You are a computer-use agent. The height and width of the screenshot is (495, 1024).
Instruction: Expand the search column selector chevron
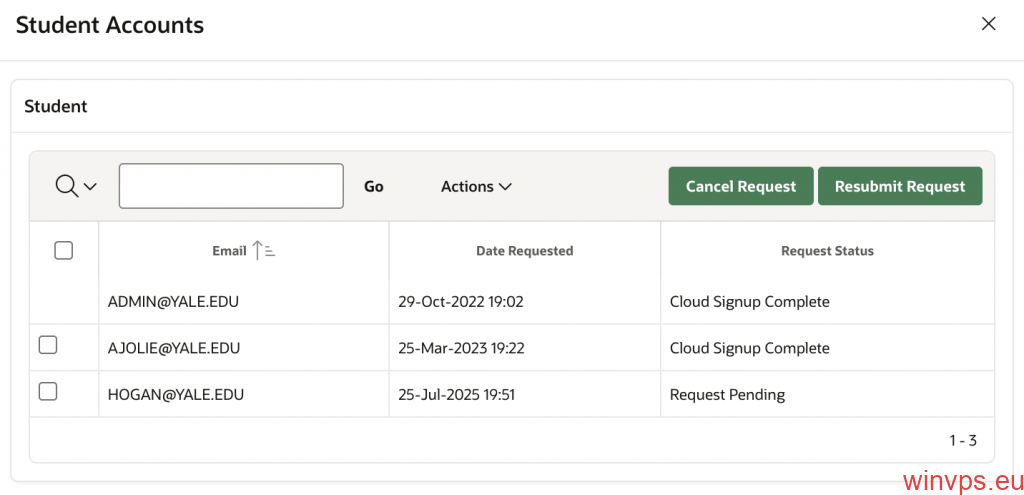pos(90,187)
